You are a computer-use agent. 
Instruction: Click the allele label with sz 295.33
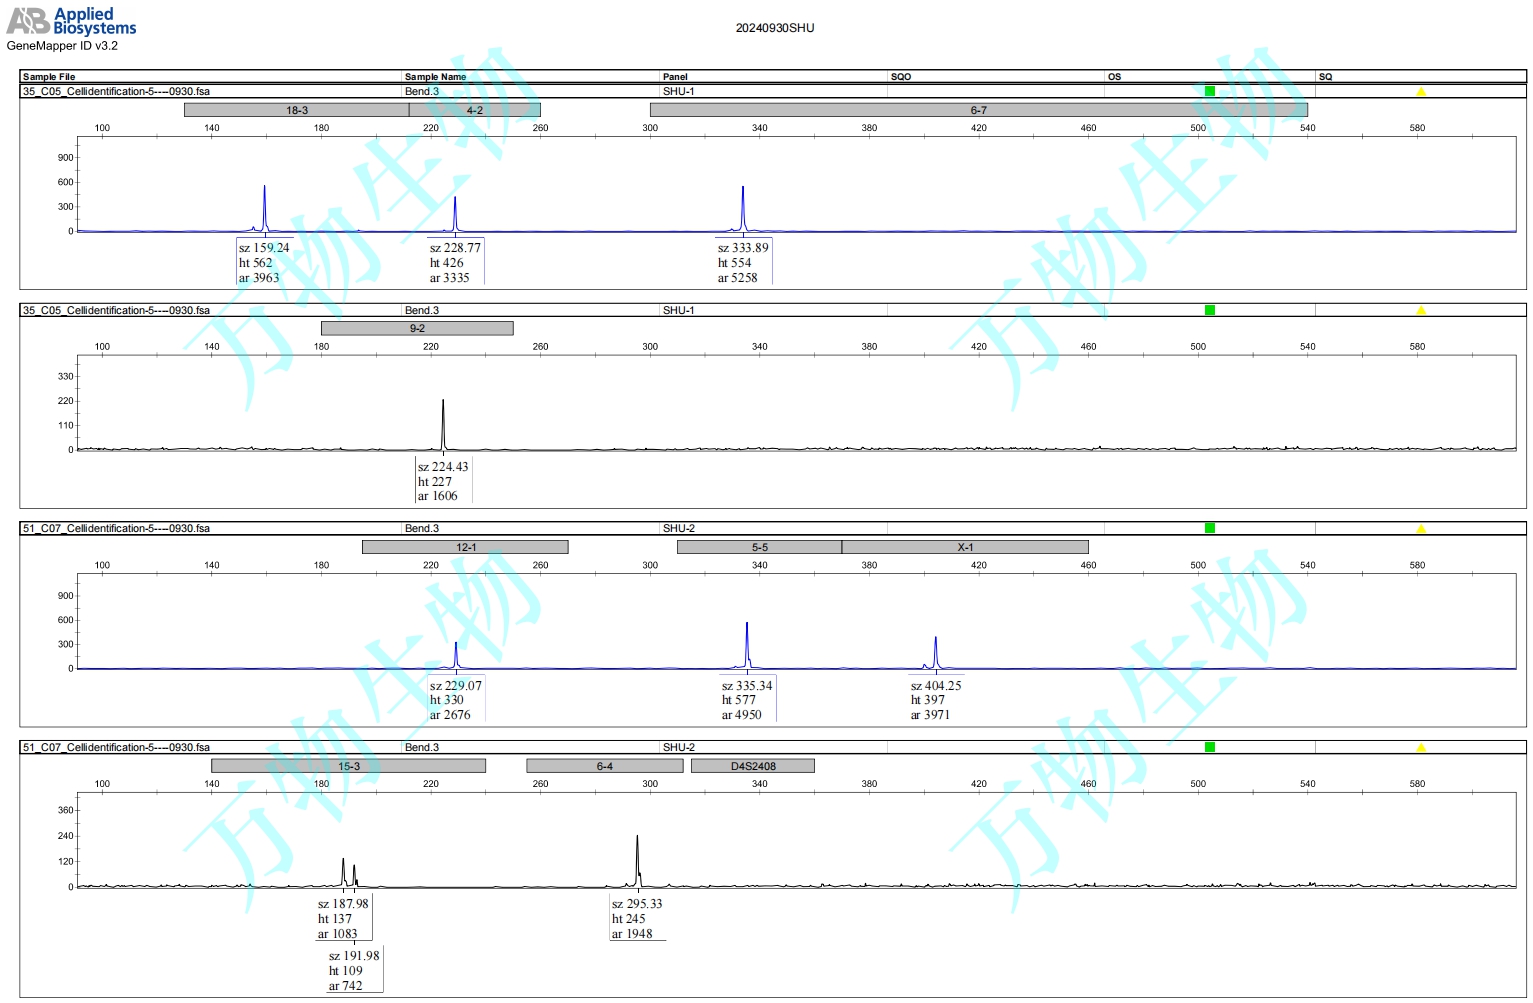coord(637,918)
